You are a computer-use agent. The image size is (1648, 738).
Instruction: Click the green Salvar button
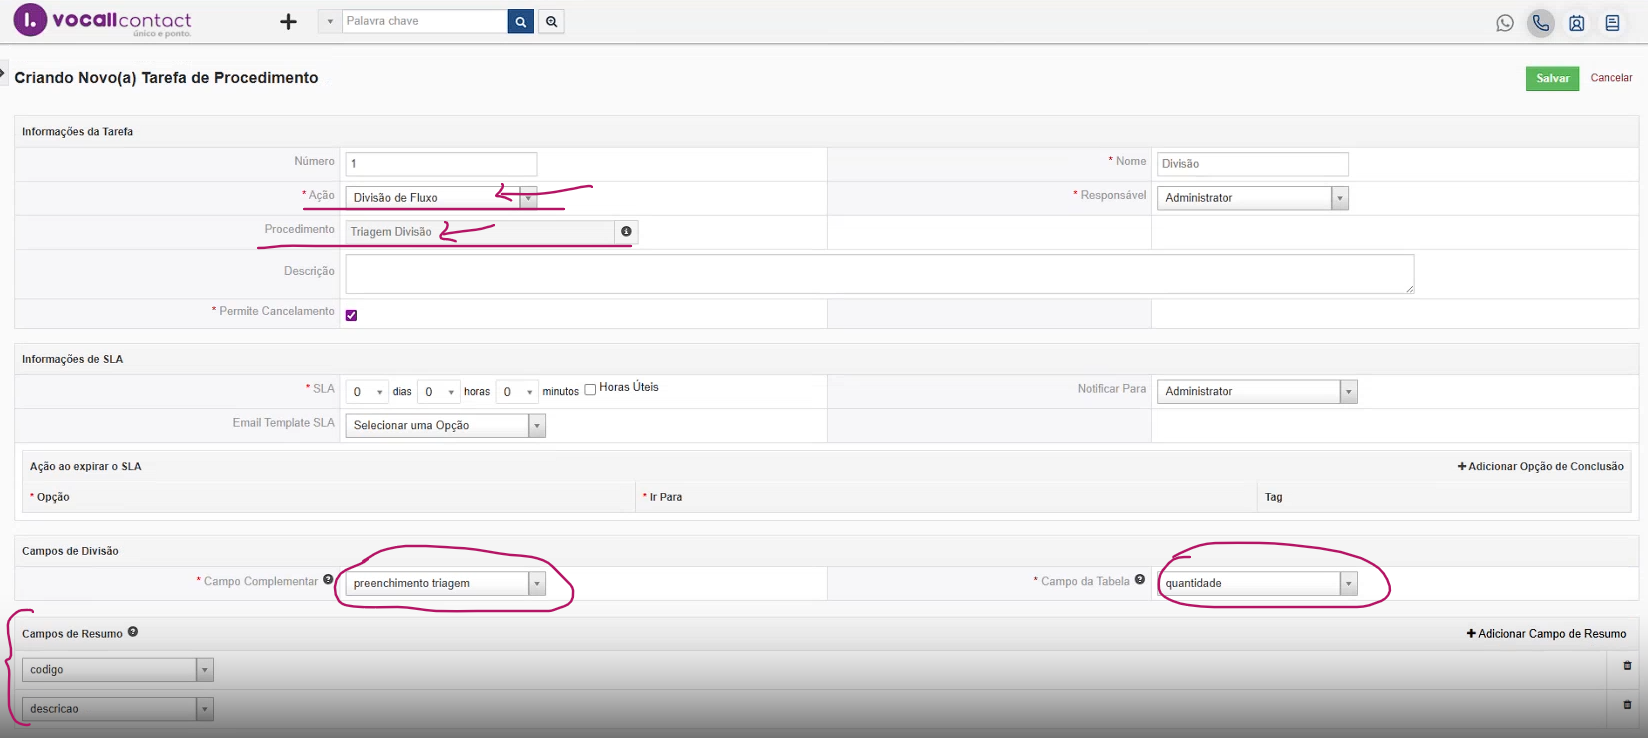pos(1552,78)
